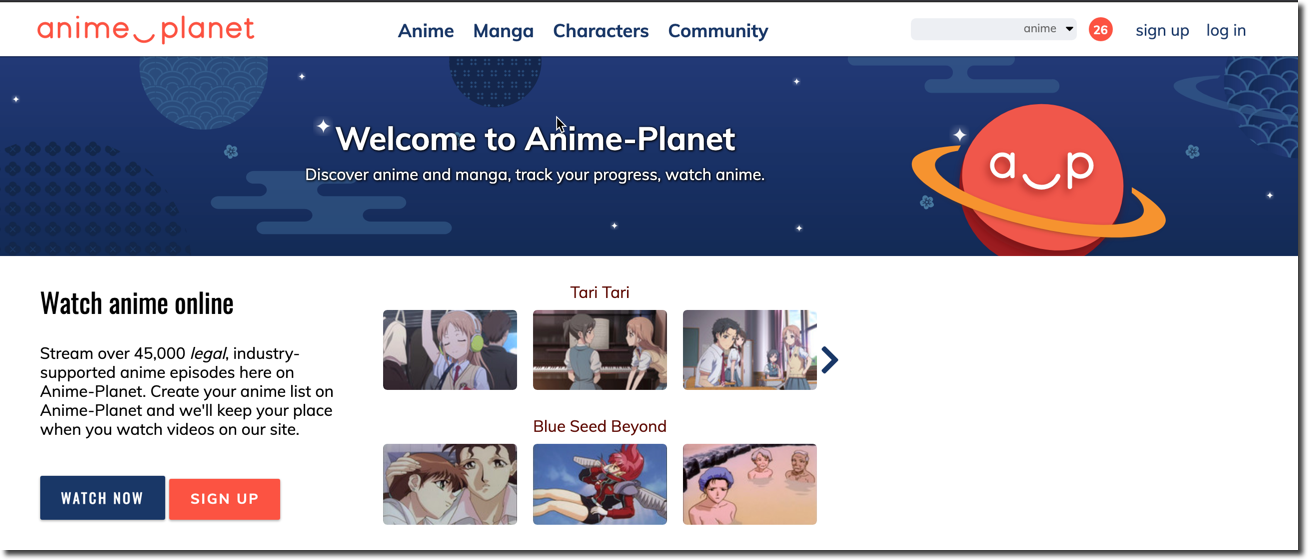Screen dimensions: 1308x560
Task: Open Tari Tari thumbnail with headphones girl
Action: click(x=450, y=350)
